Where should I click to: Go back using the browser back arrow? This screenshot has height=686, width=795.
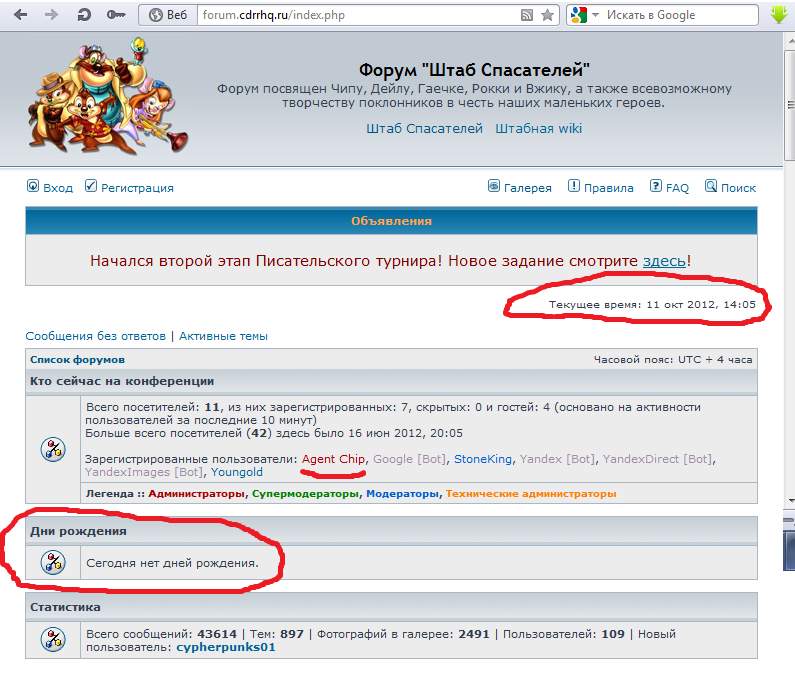coord(20,15)
